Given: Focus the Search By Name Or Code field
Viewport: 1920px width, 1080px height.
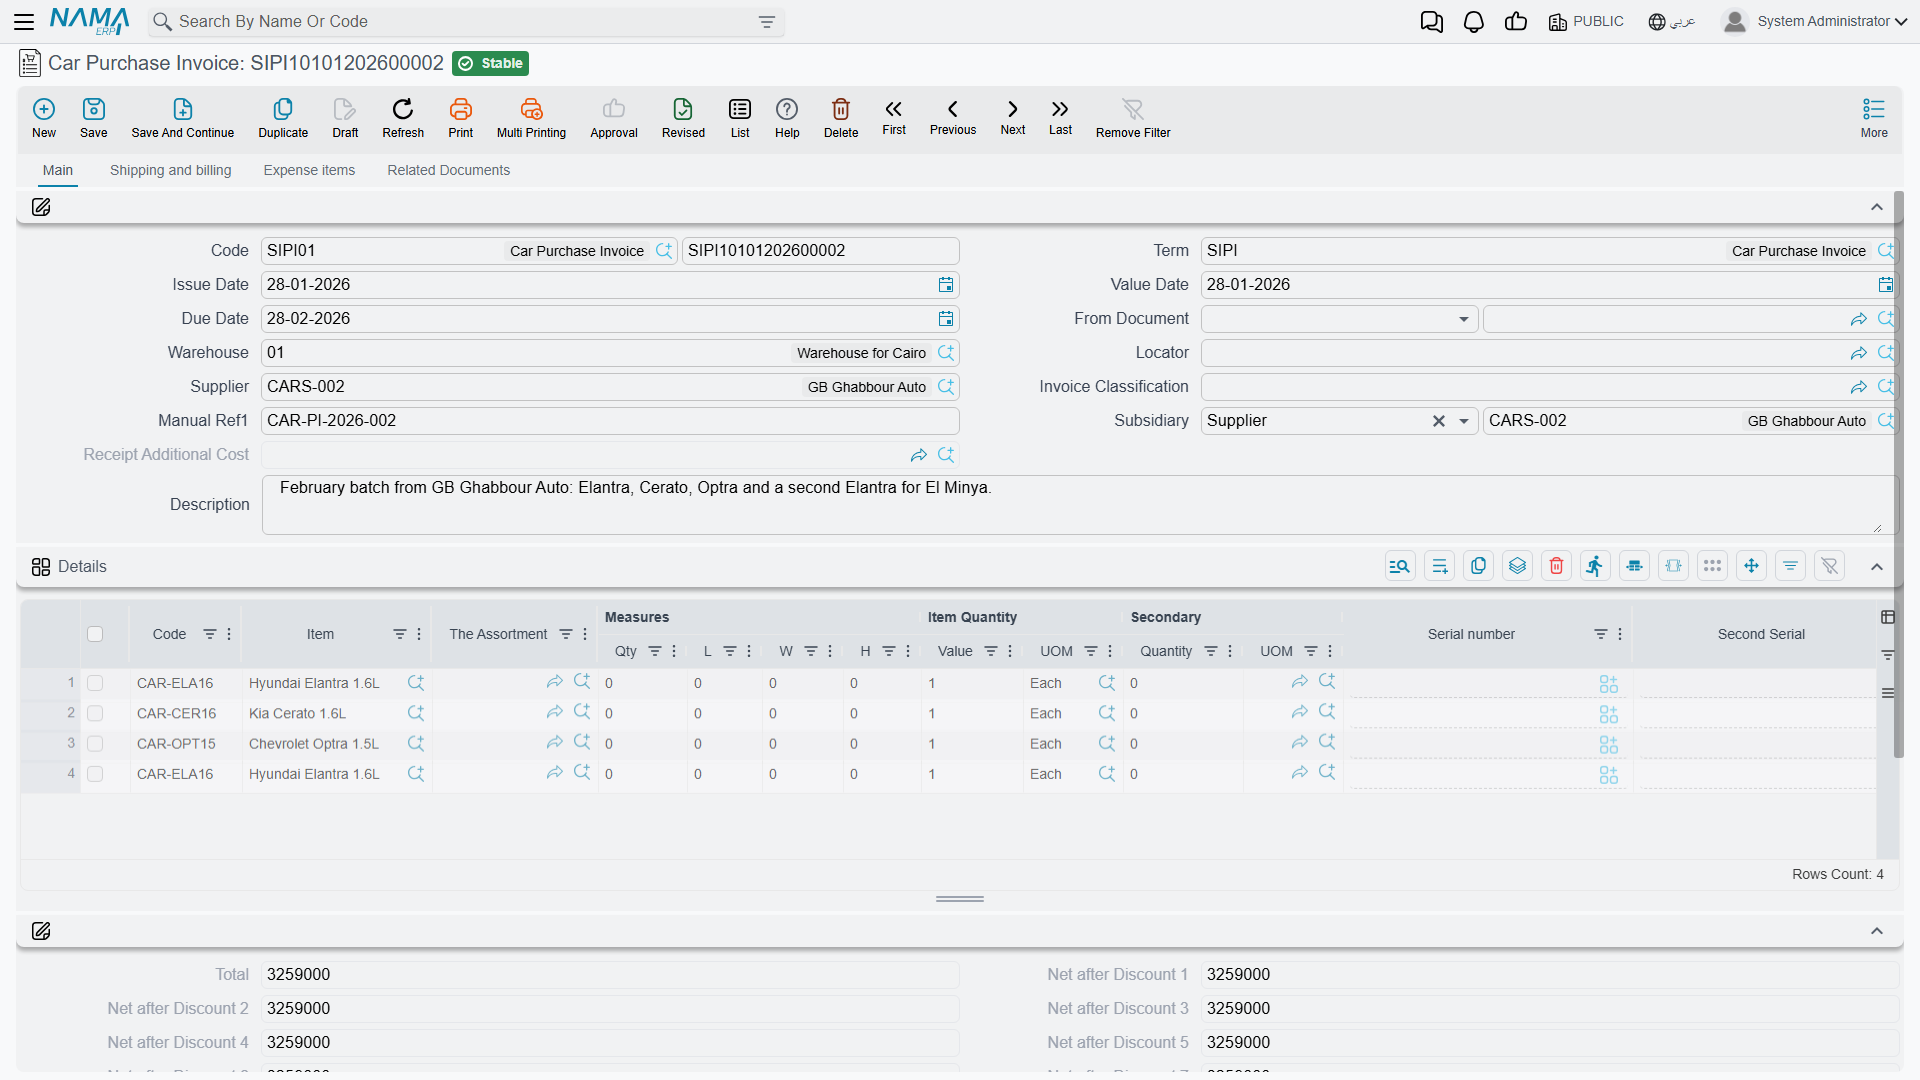Looking at the screenshot, I should pyautogui.click(x=465, y=22).
